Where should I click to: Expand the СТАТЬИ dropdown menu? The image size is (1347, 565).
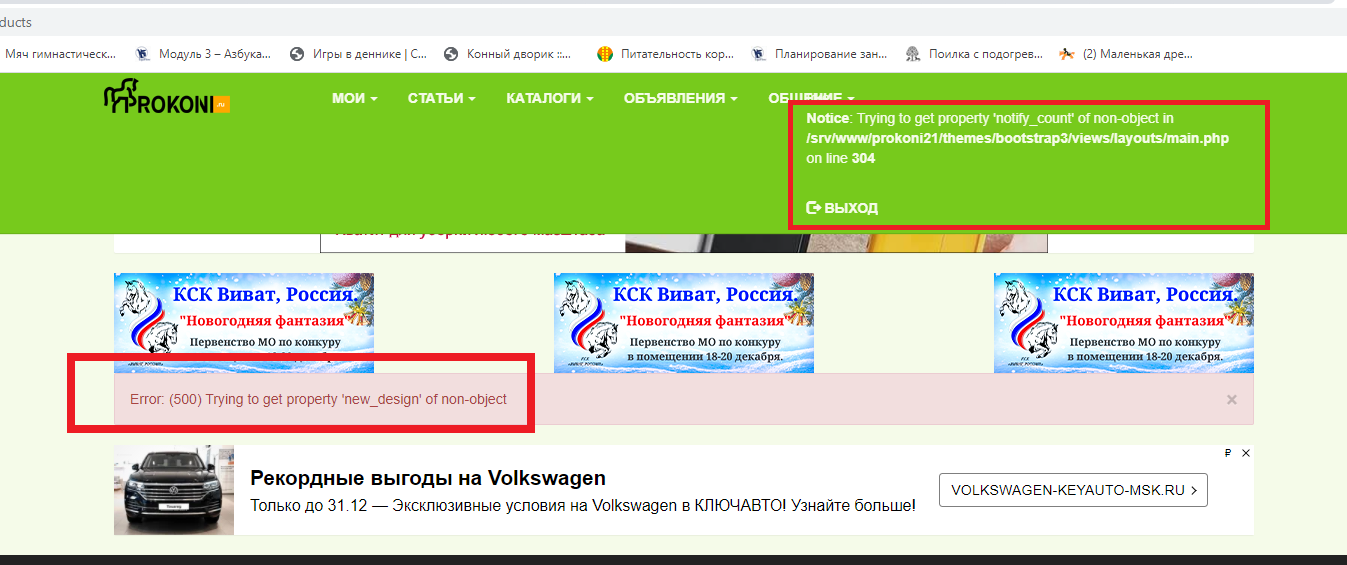(441, 98)
